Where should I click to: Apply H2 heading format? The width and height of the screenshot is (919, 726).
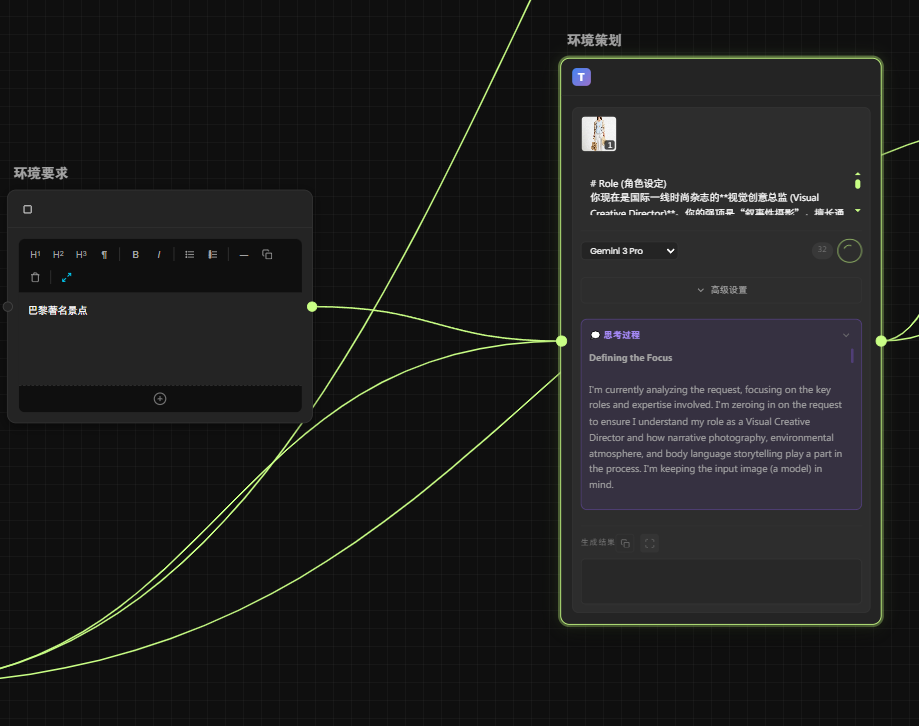(x=59, y=255)
